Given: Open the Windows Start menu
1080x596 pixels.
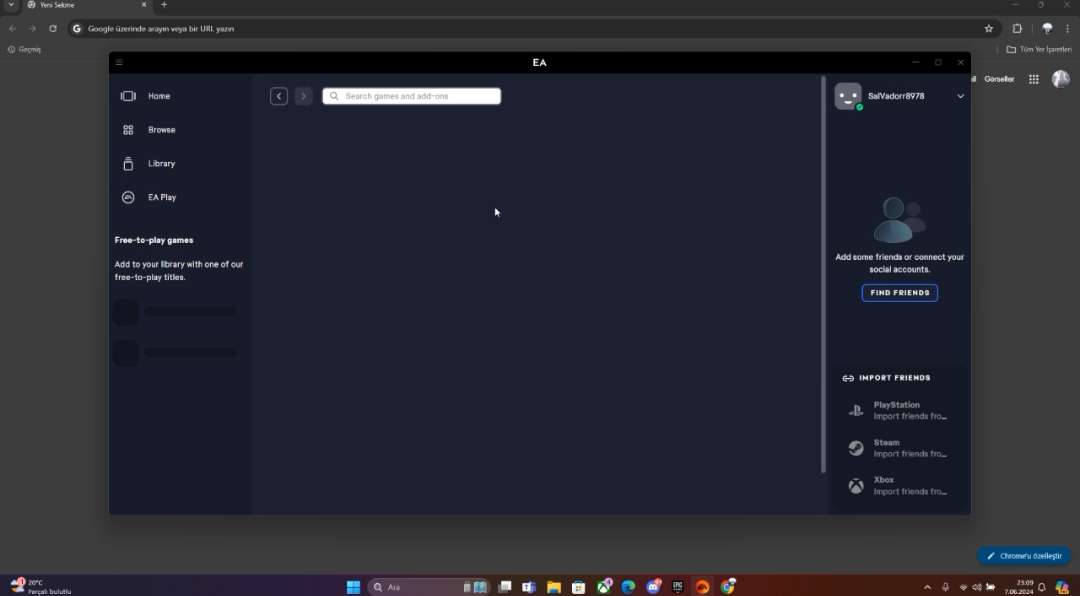Looking at the screenshot, I should coord(353,587).
